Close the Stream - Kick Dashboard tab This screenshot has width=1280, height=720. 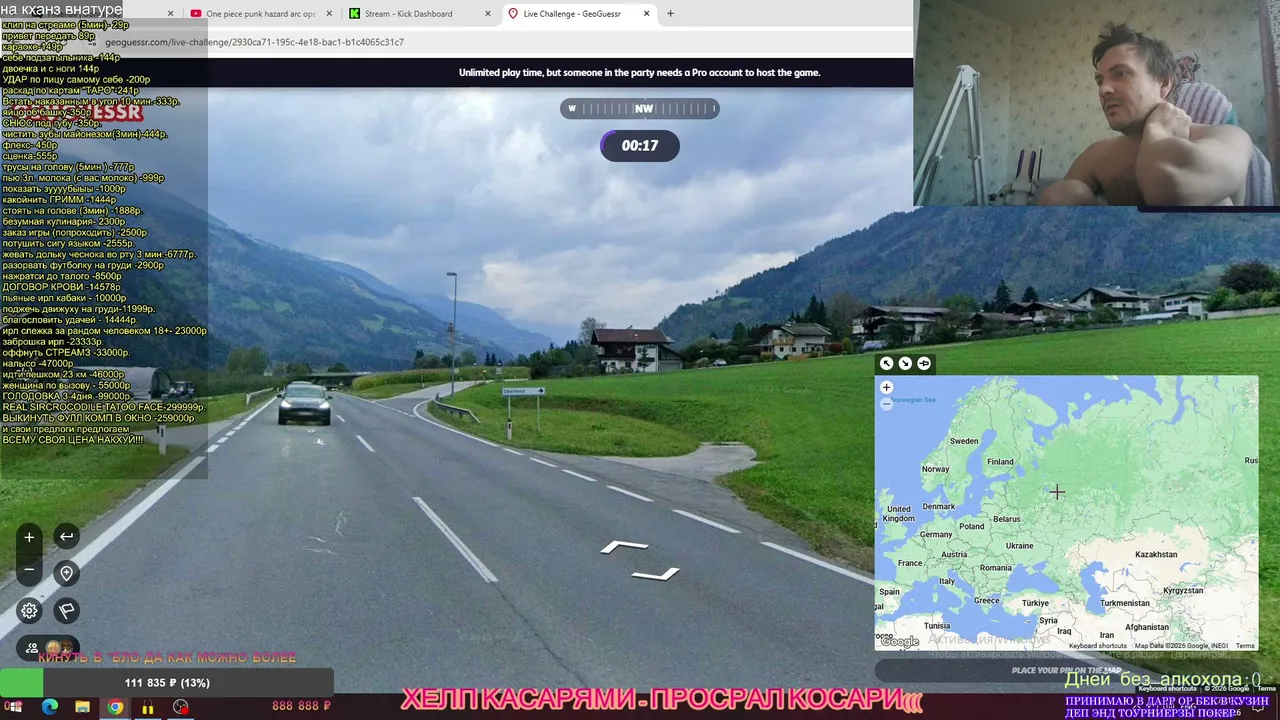pos(488,14)
